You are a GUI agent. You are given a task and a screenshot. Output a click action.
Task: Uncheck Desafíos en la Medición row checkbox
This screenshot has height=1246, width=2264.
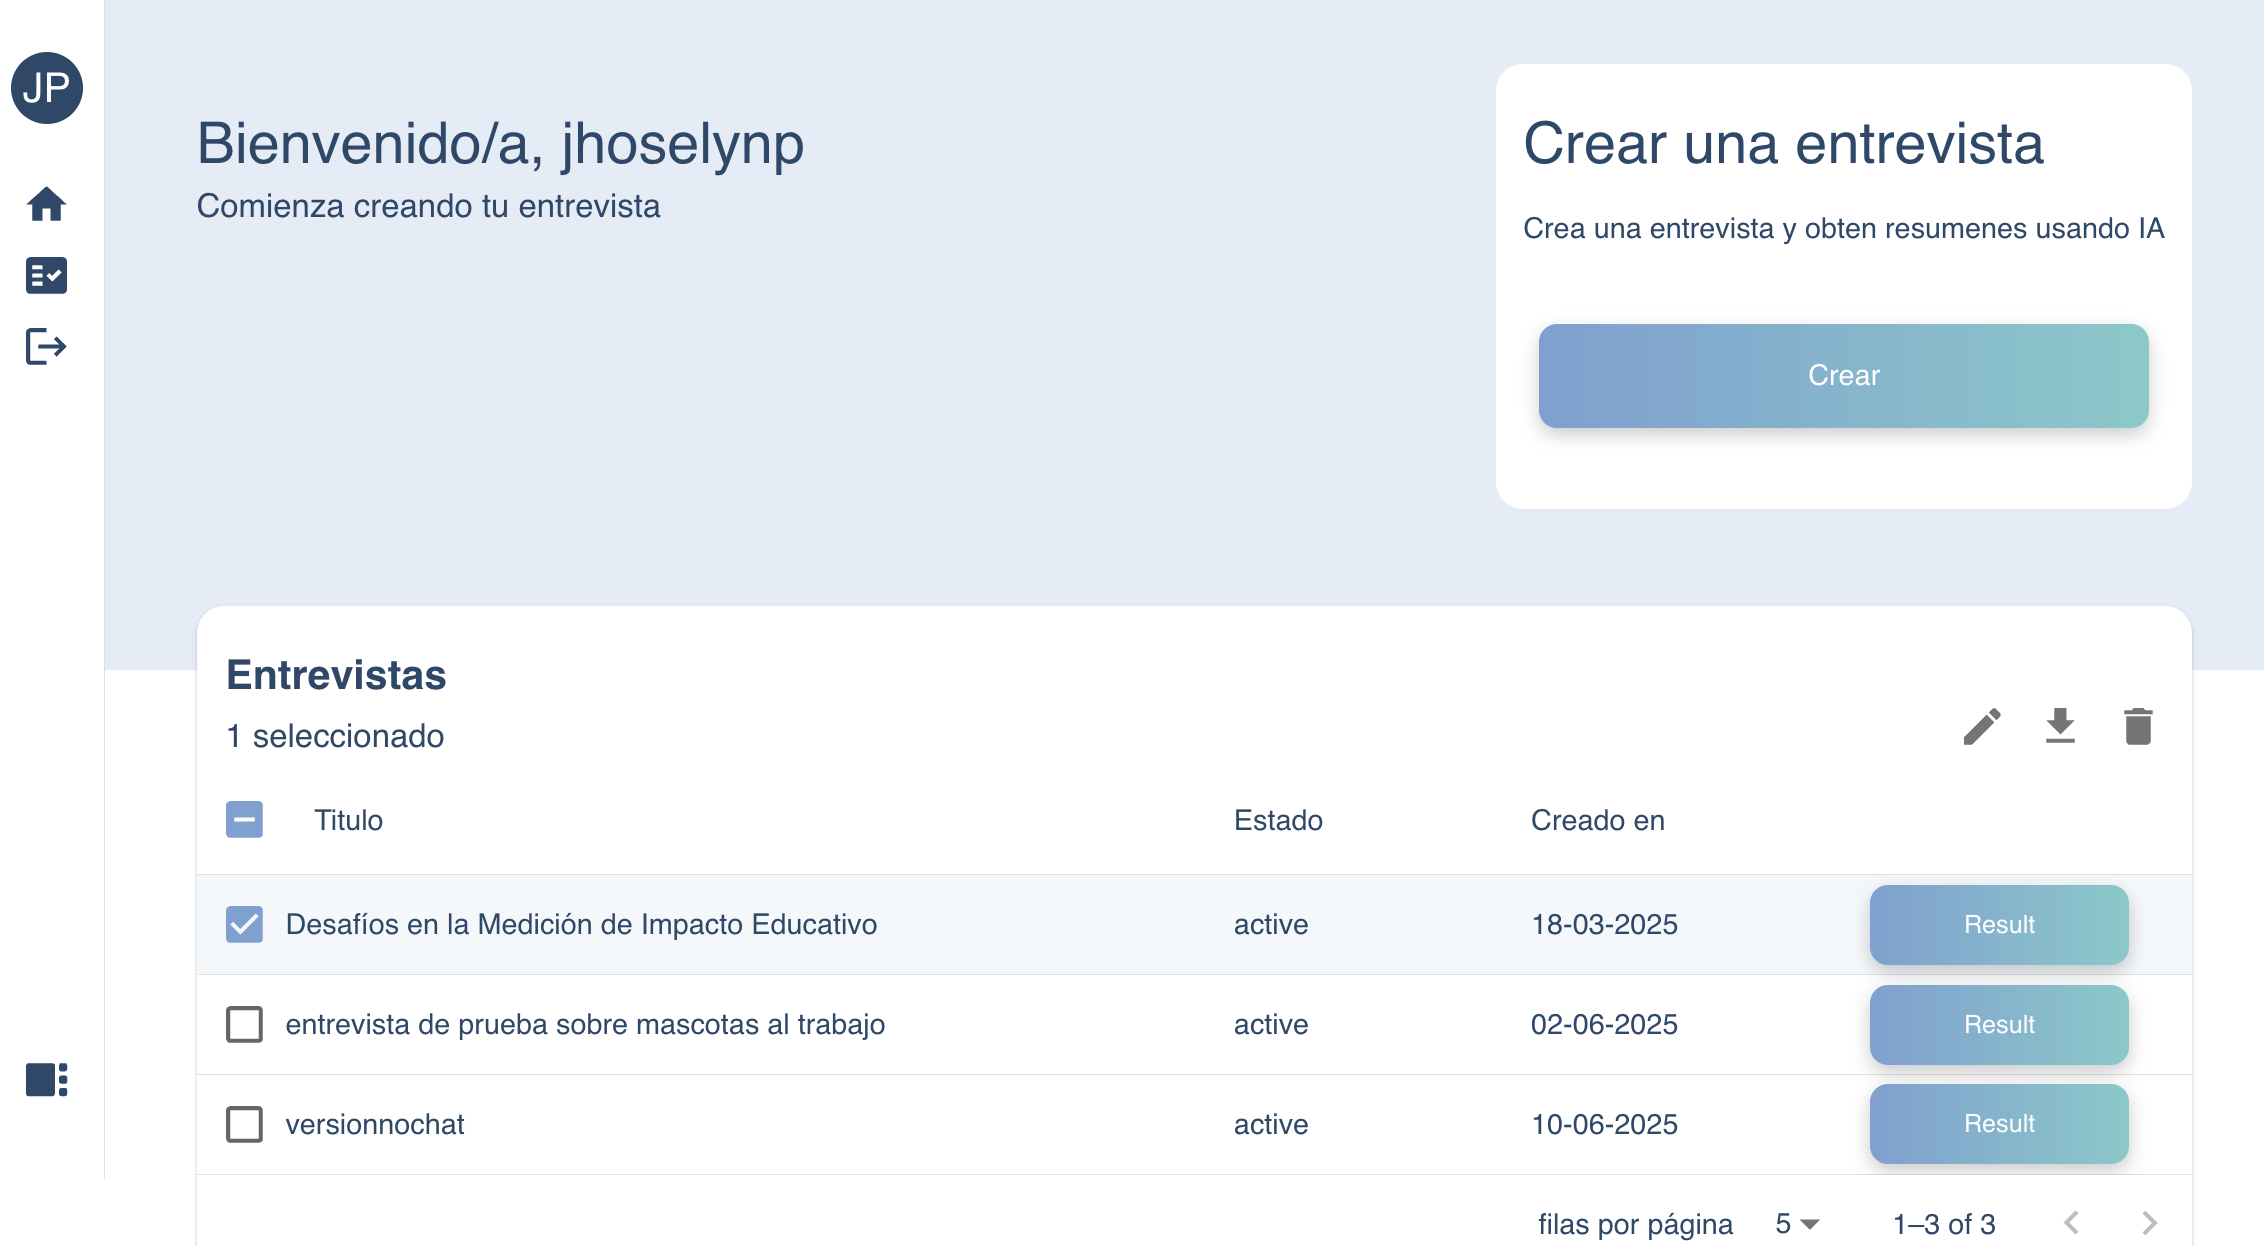pyautogui.click(x=245, y=924)
